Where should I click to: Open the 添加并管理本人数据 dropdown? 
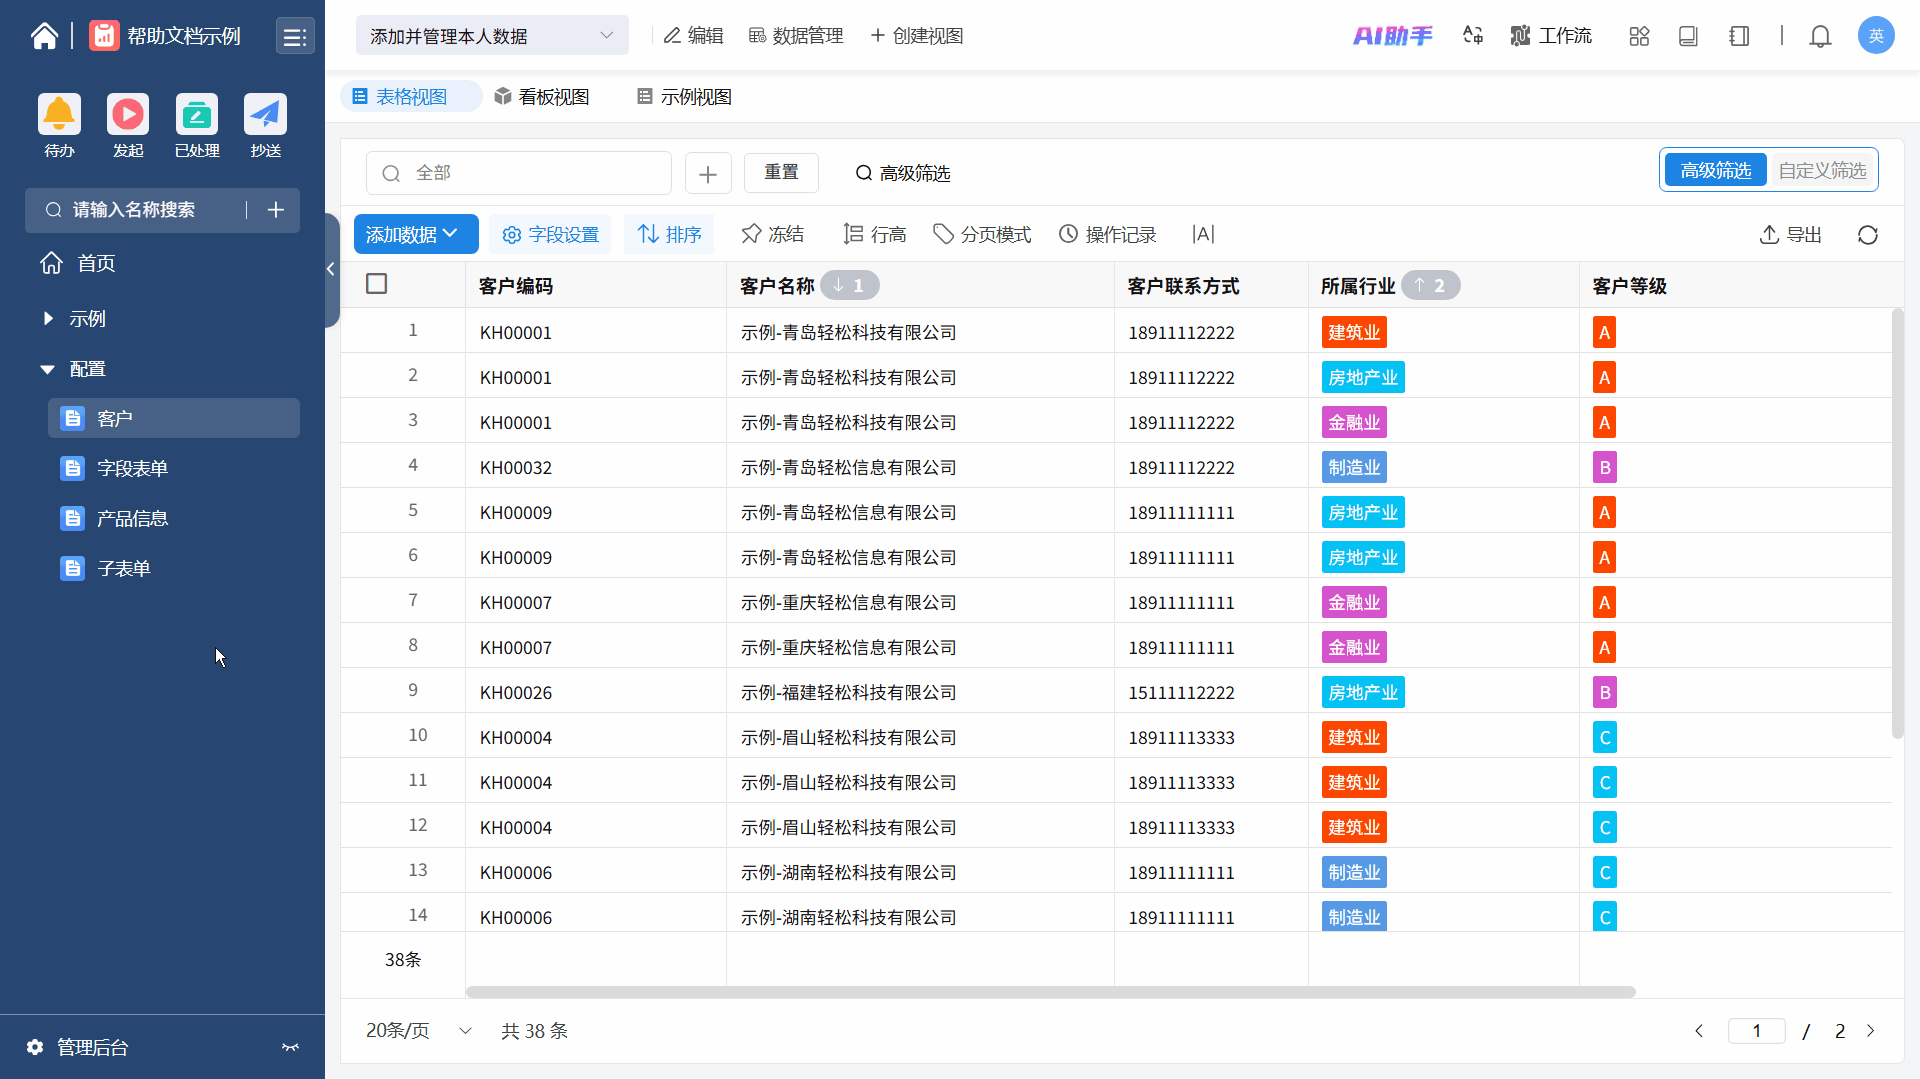coord(492,36)
